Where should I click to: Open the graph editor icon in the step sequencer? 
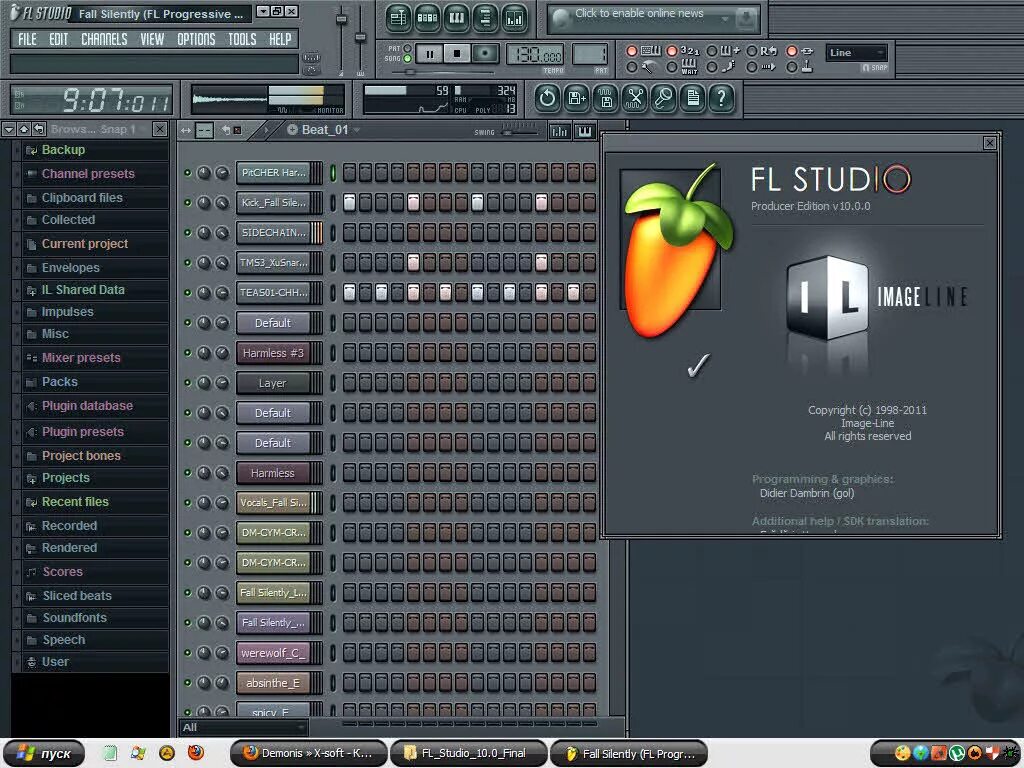tap(559, 131)
